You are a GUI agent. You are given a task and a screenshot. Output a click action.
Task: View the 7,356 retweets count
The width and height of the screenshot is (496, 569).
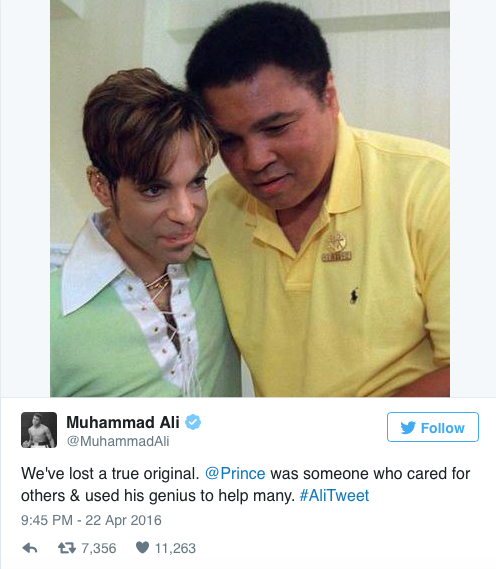pyautogui.click(x=99, y=548)
